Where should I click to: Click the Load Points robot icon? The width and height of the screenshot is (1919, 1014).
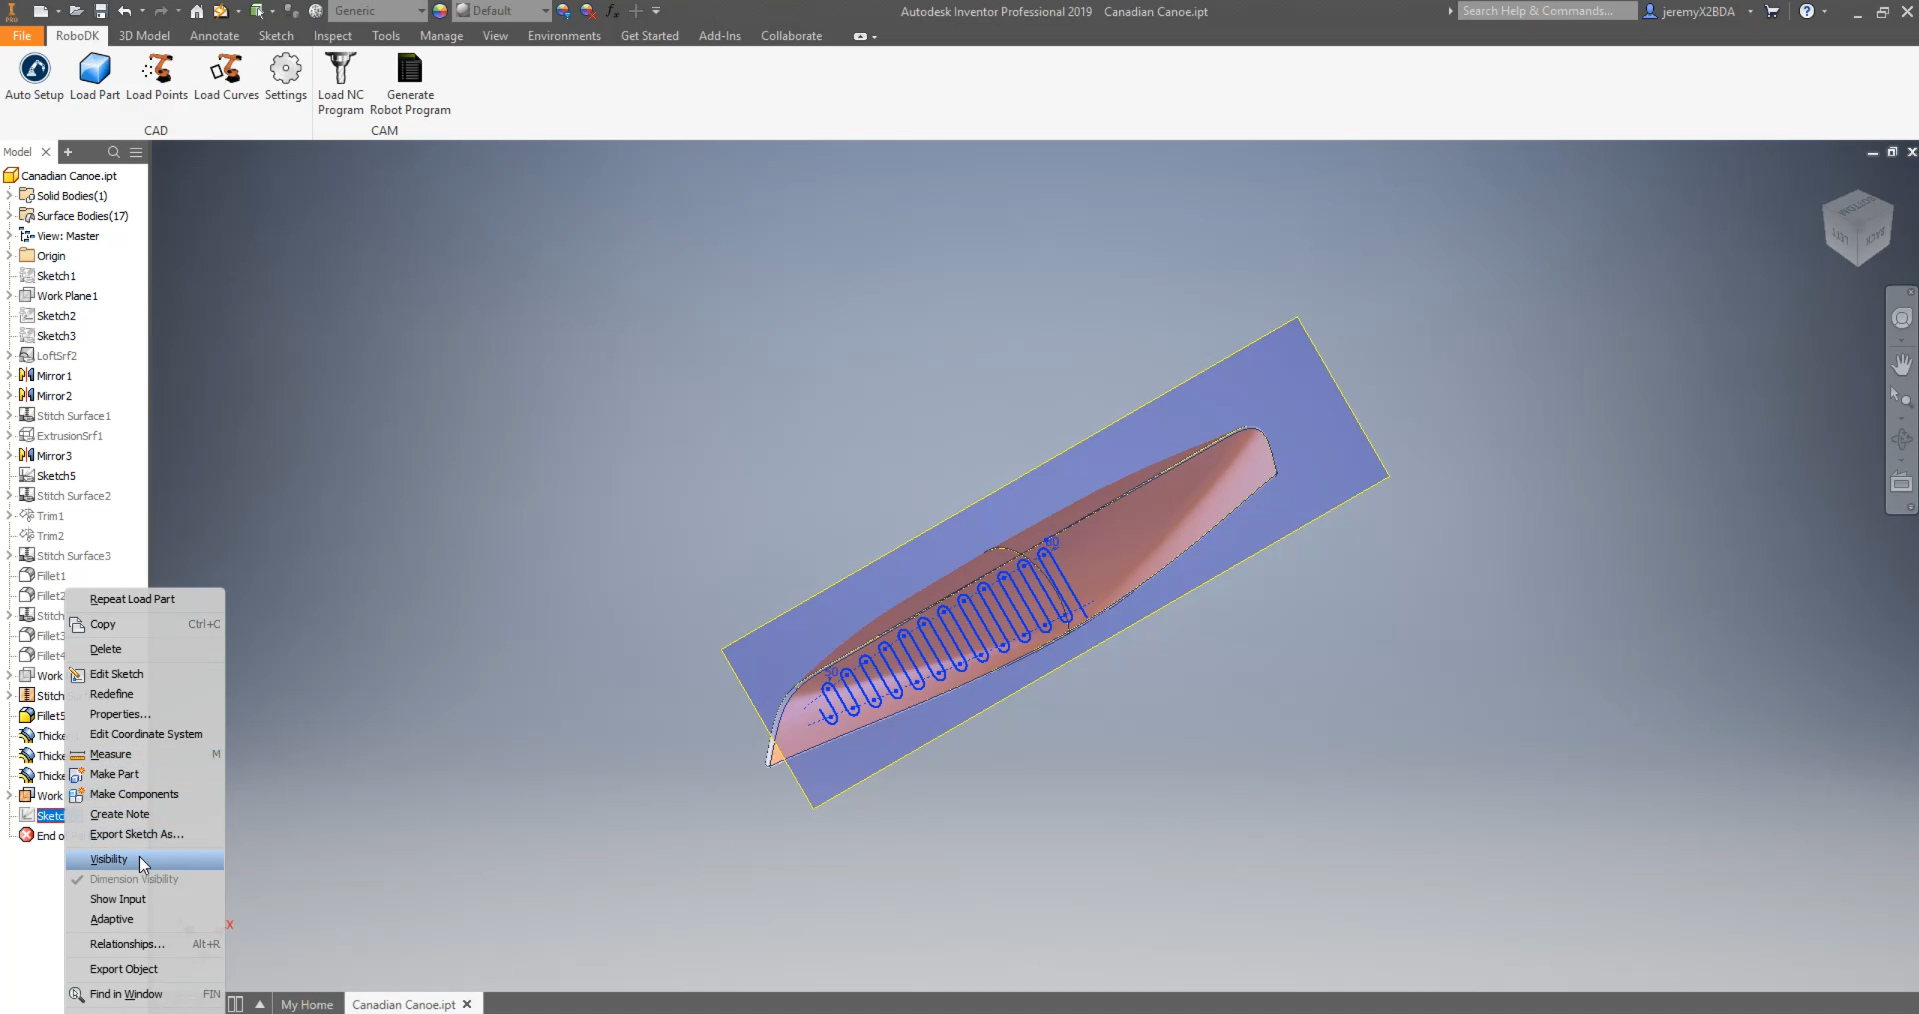pos(157,69)
